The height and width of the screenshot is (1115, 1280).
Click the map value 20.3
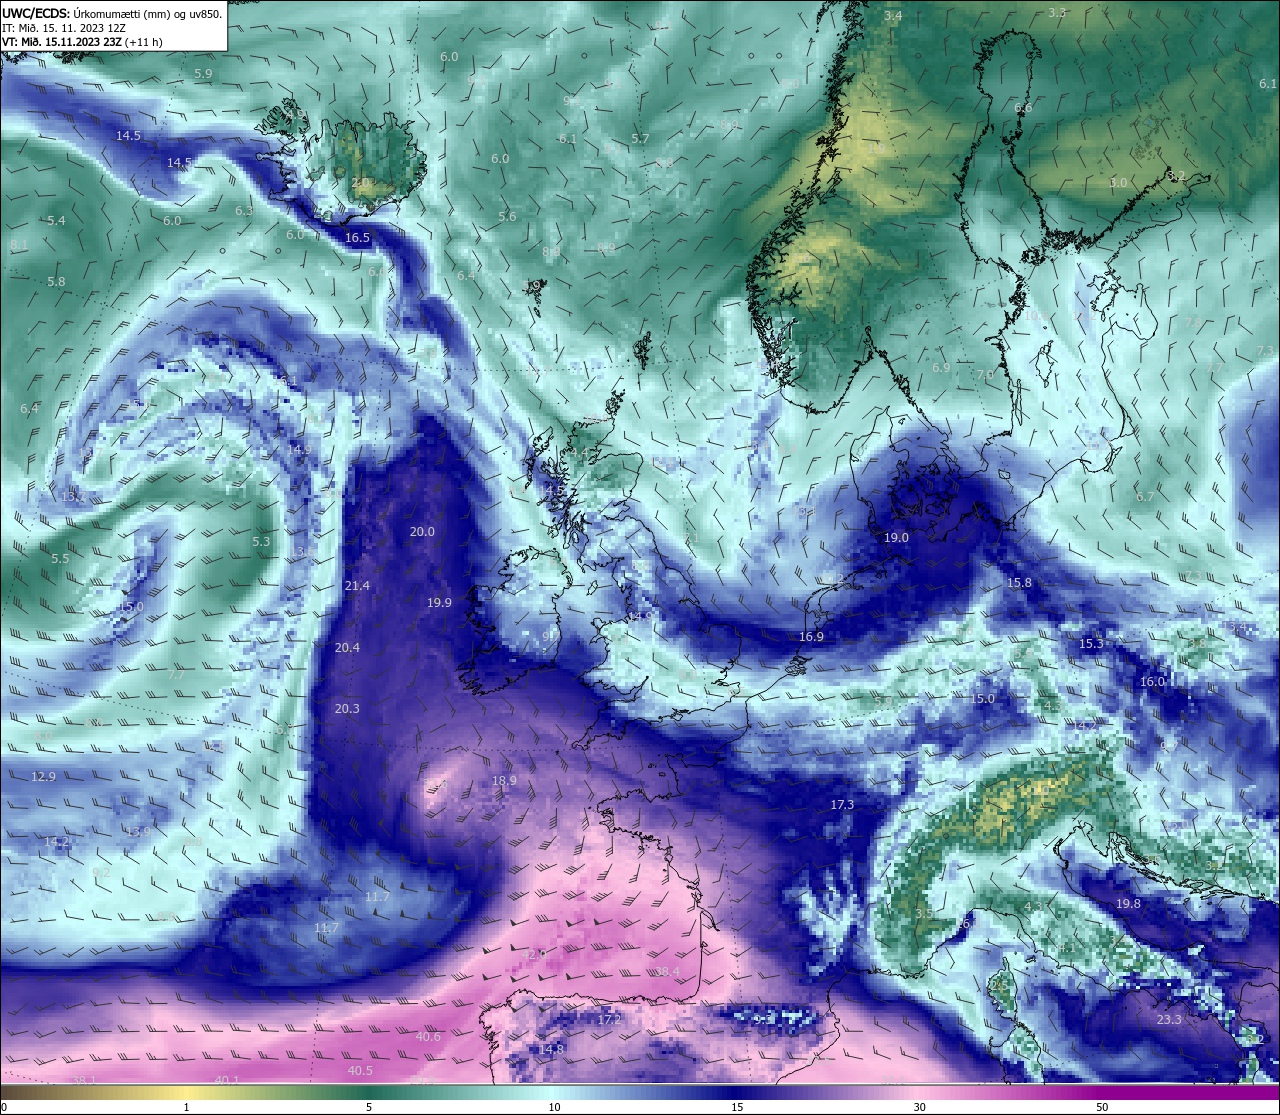[x=347, y=708]
